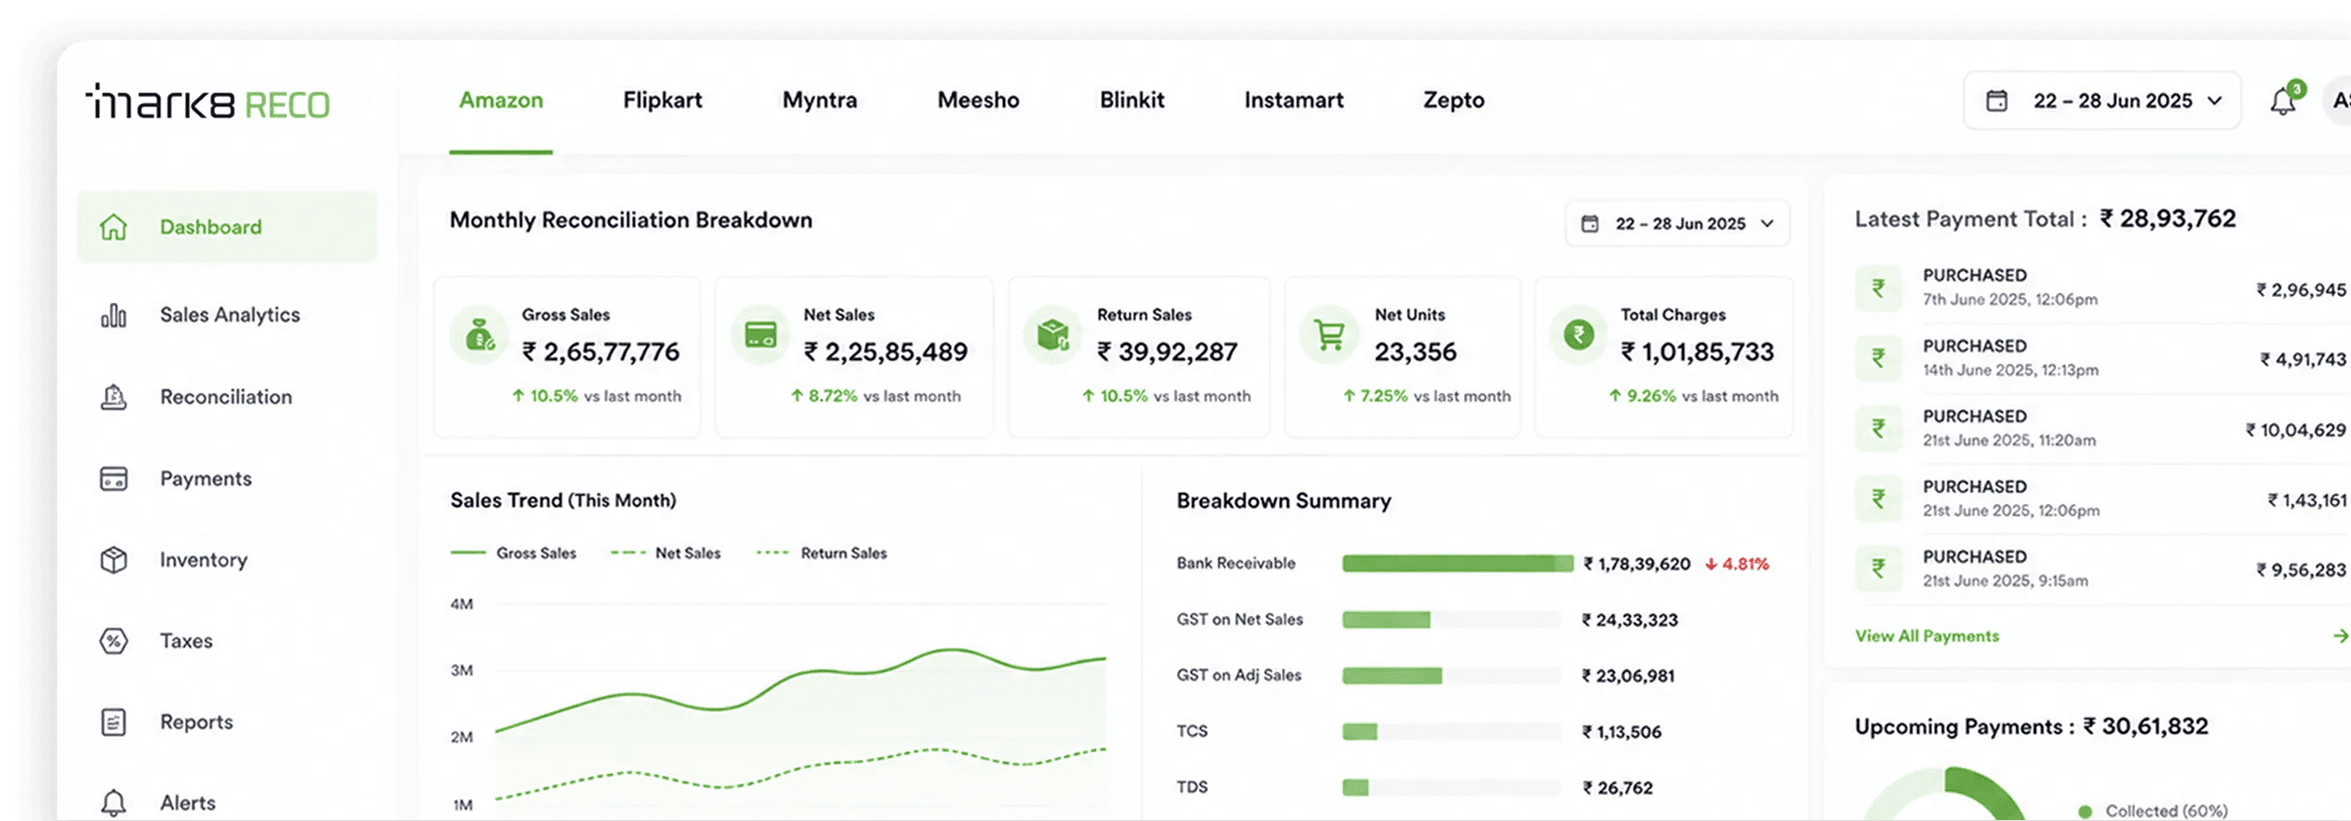Viewport: 2351px width, 821px height.
Task: Click Total Charges value ₹ 1,01,85,733
Action: coord(1697,352)
